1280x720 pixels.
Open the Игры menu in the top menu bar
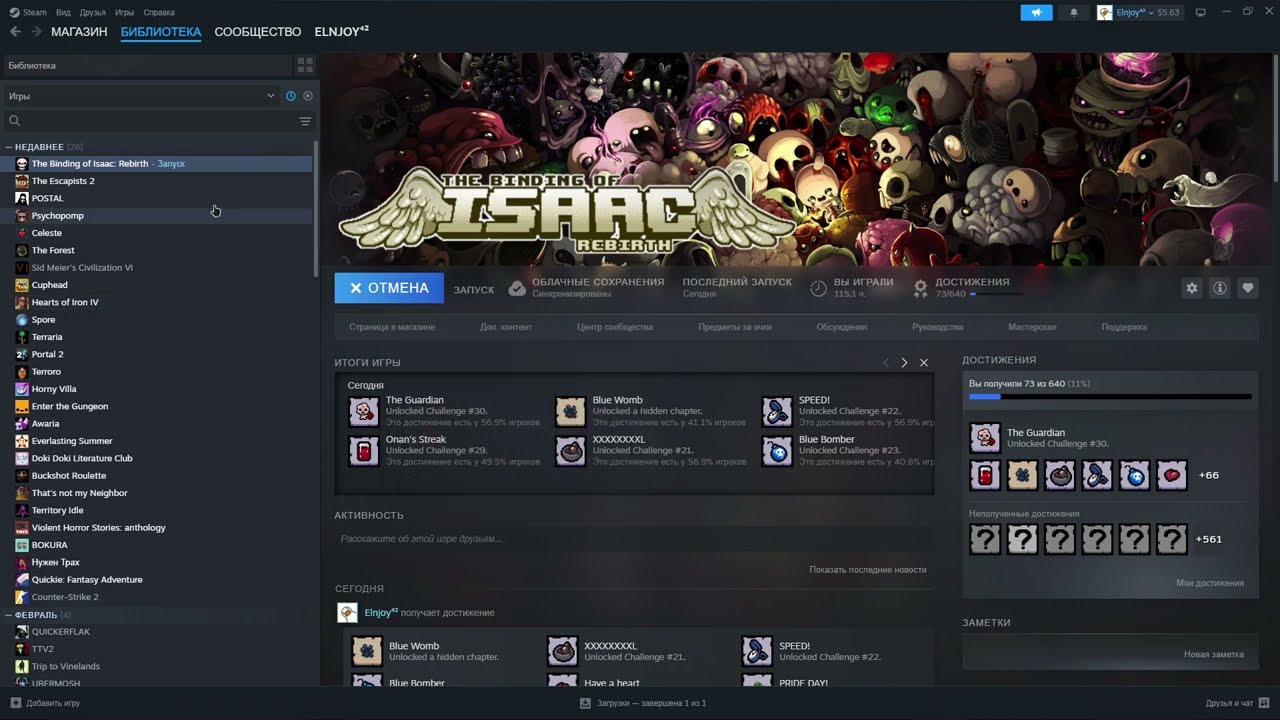(x=125, y=12)
